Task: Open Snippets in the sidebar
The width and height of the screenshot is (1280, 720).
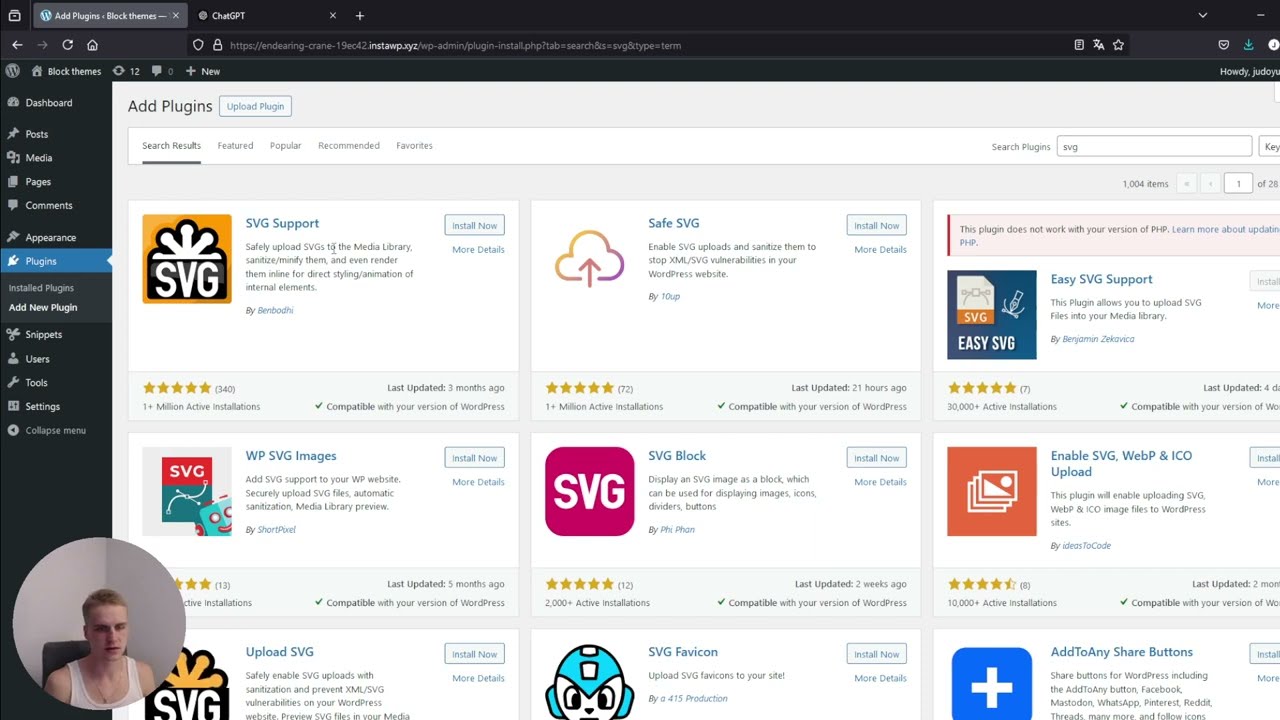Action: (44, 335)
